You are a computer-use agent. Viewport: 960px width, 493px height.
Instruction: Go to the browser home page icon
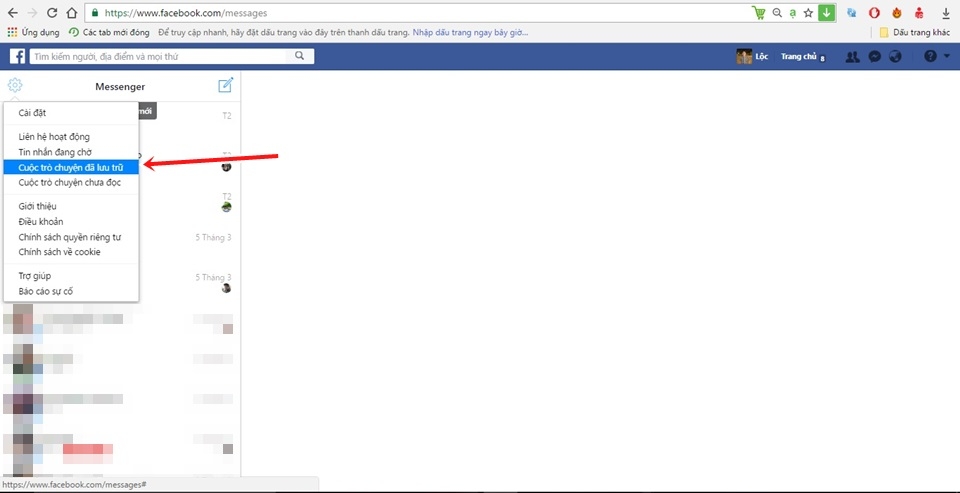[x=72, y=13]
